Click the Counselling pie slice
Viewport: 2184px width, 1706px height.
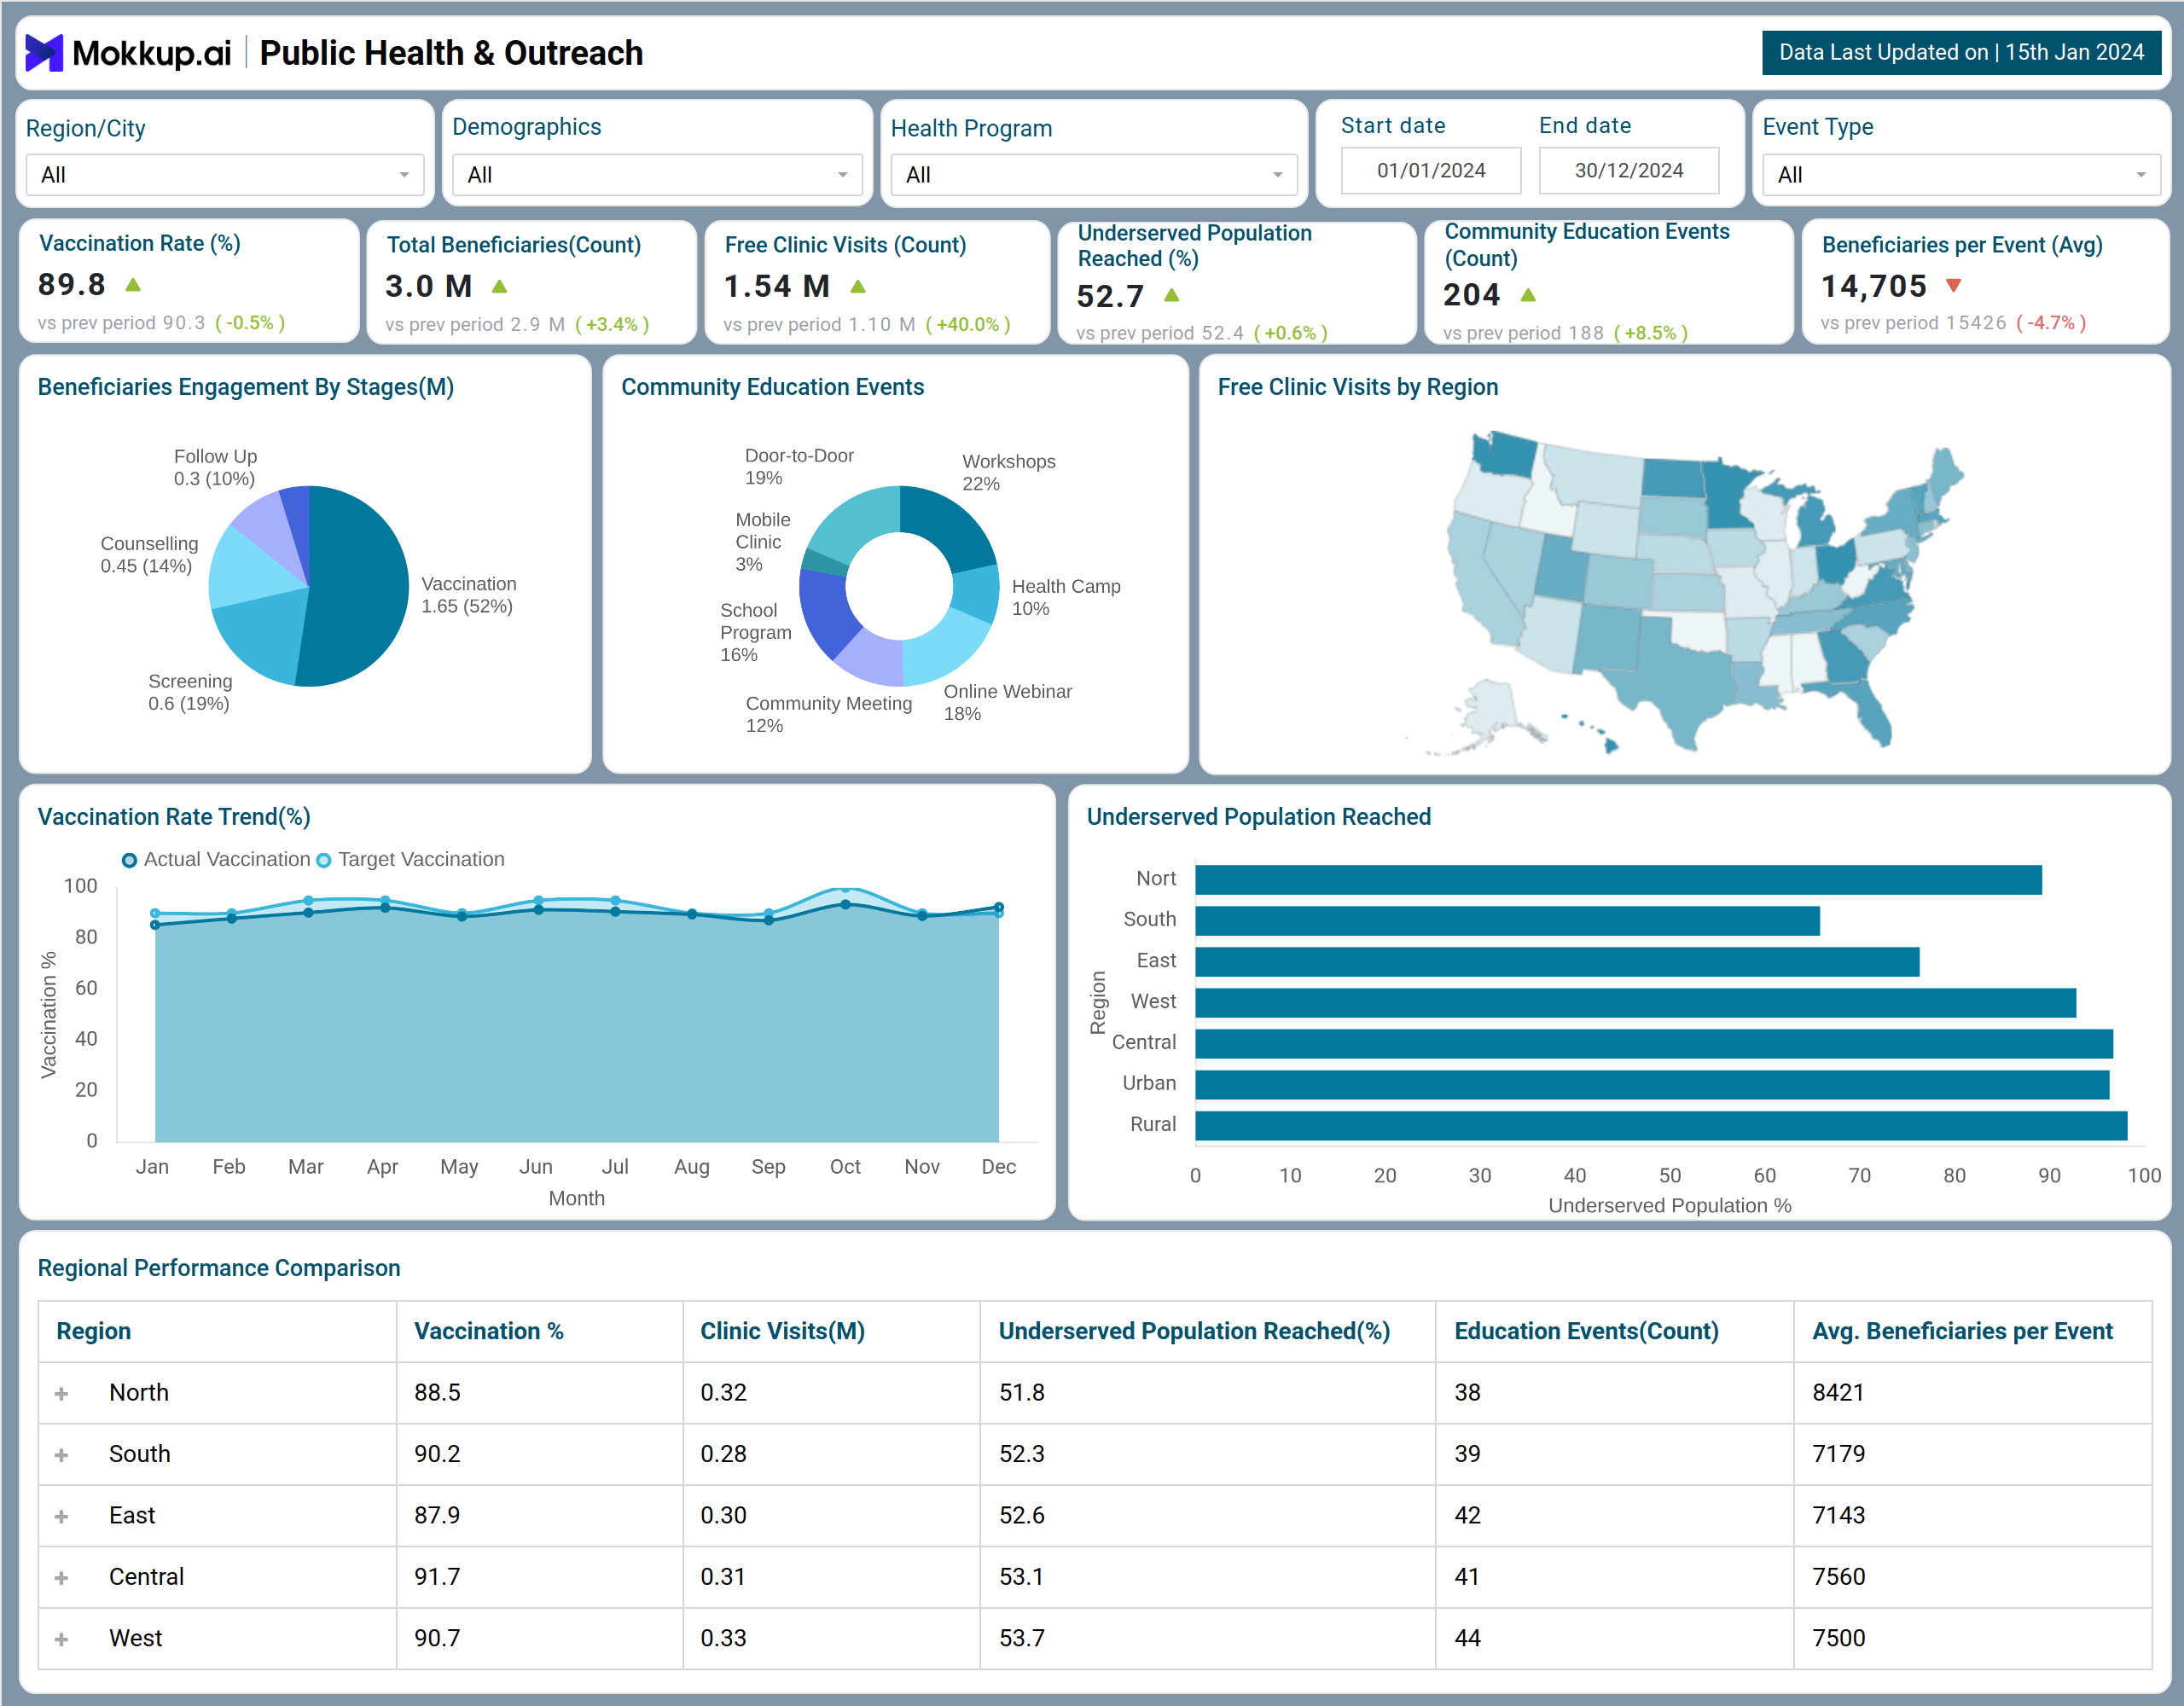(247, 570)
